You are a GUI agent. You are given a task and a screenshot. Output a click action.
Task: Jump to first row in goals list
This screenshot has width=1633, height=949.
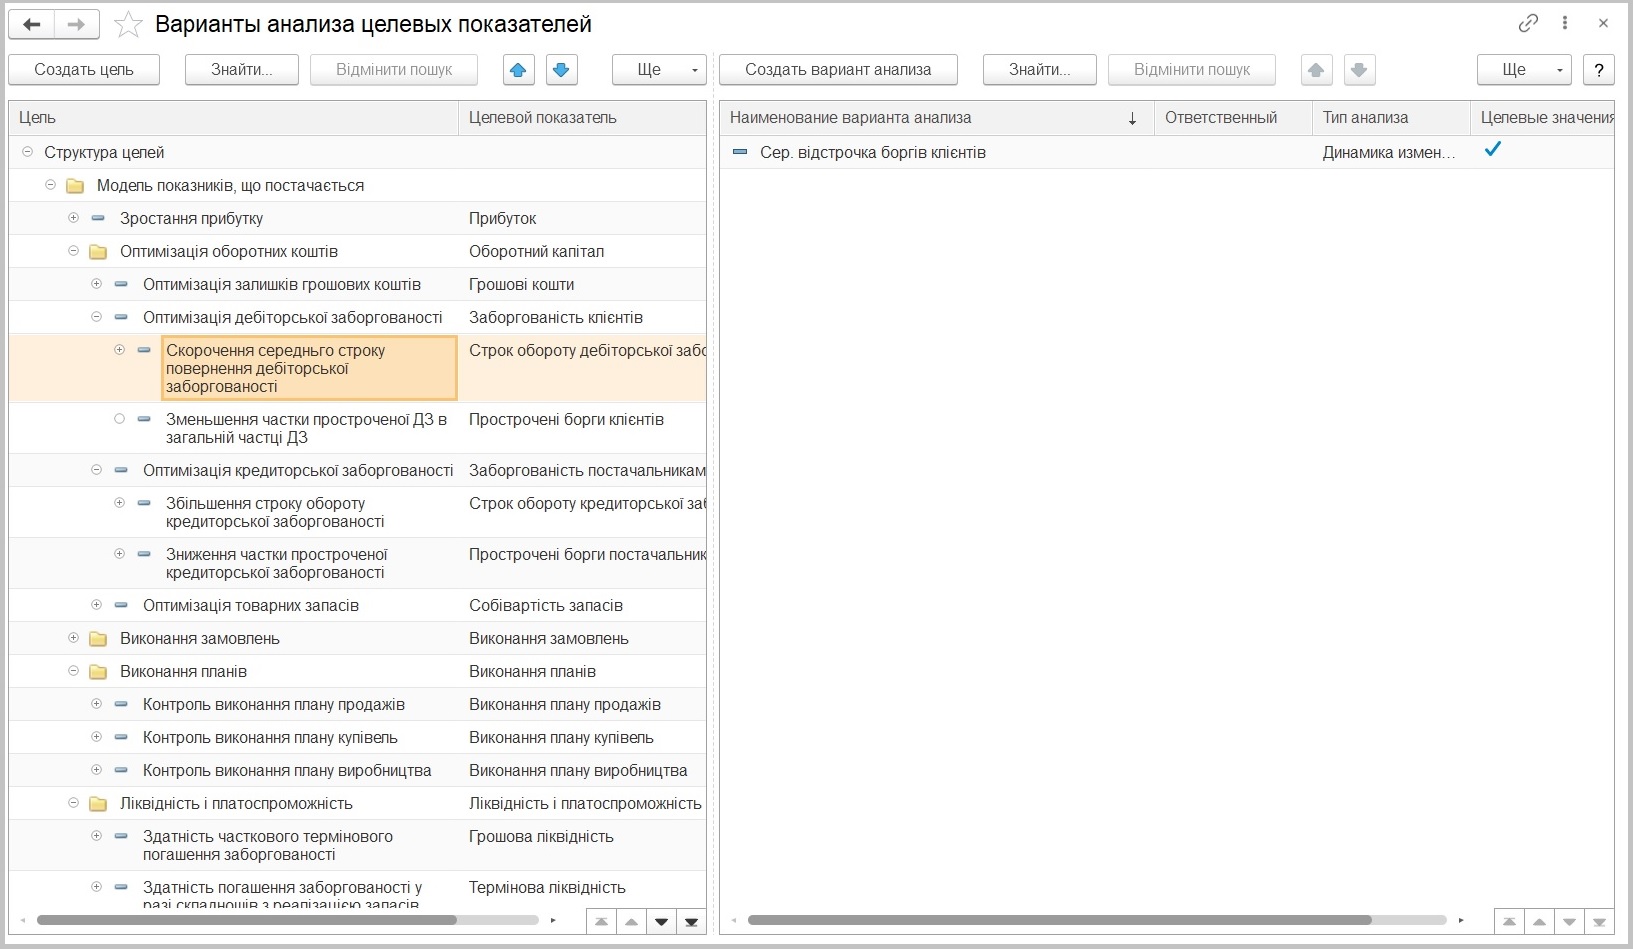pyautogui.click(x=601, y=921)
